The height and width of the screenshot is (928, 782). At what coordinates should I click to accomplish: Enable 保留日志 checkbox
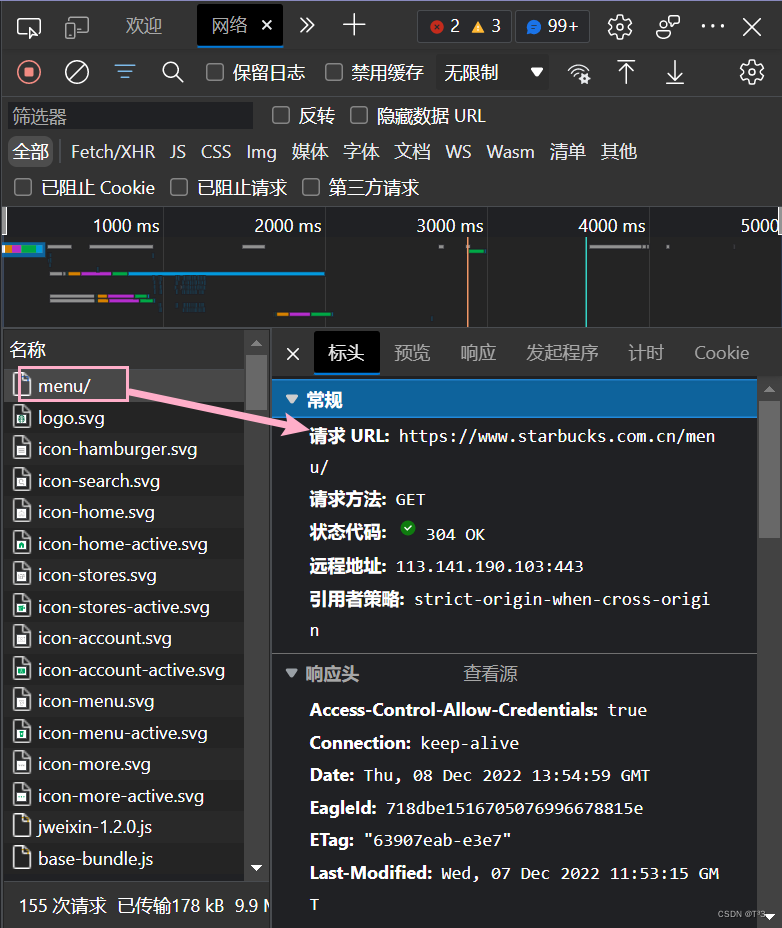coord(214,72)
